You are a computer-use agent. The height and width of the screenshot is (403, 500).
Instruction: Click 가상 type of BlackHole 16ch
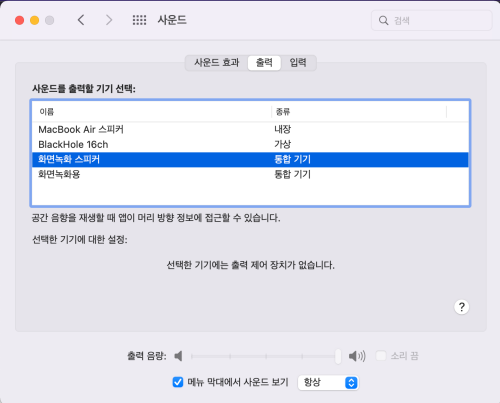283,144
